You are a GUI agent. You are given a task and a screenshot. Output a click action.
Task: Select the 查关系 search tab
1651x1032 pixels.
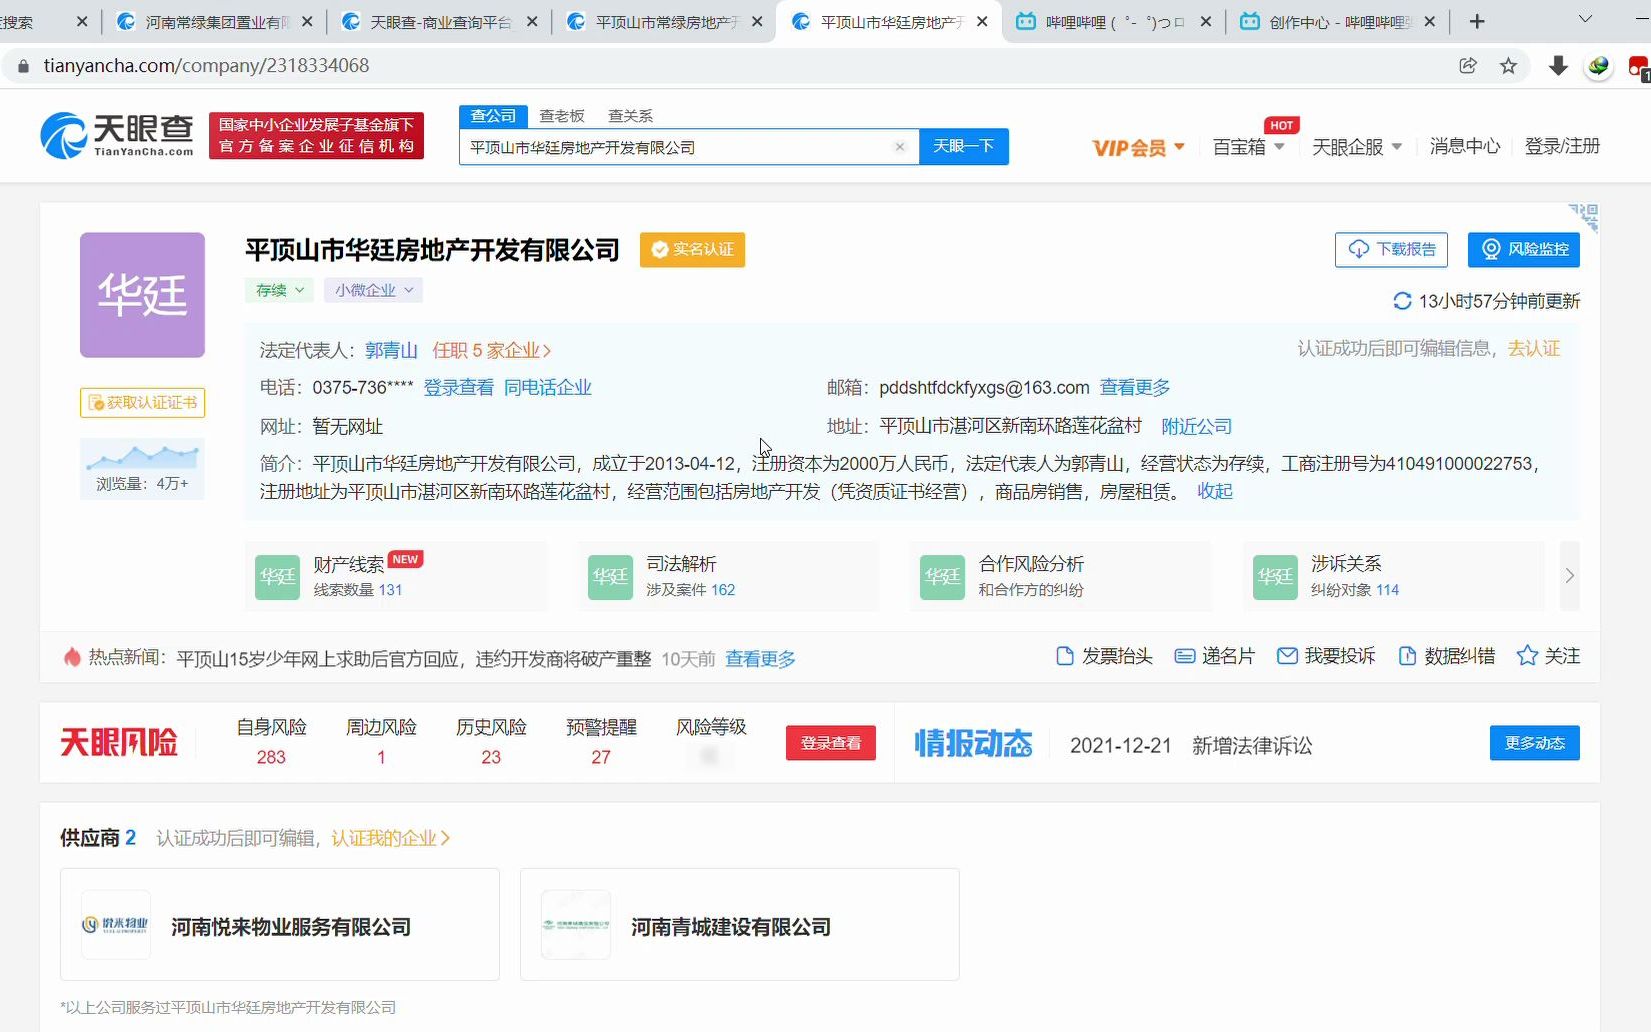(630, 116)
